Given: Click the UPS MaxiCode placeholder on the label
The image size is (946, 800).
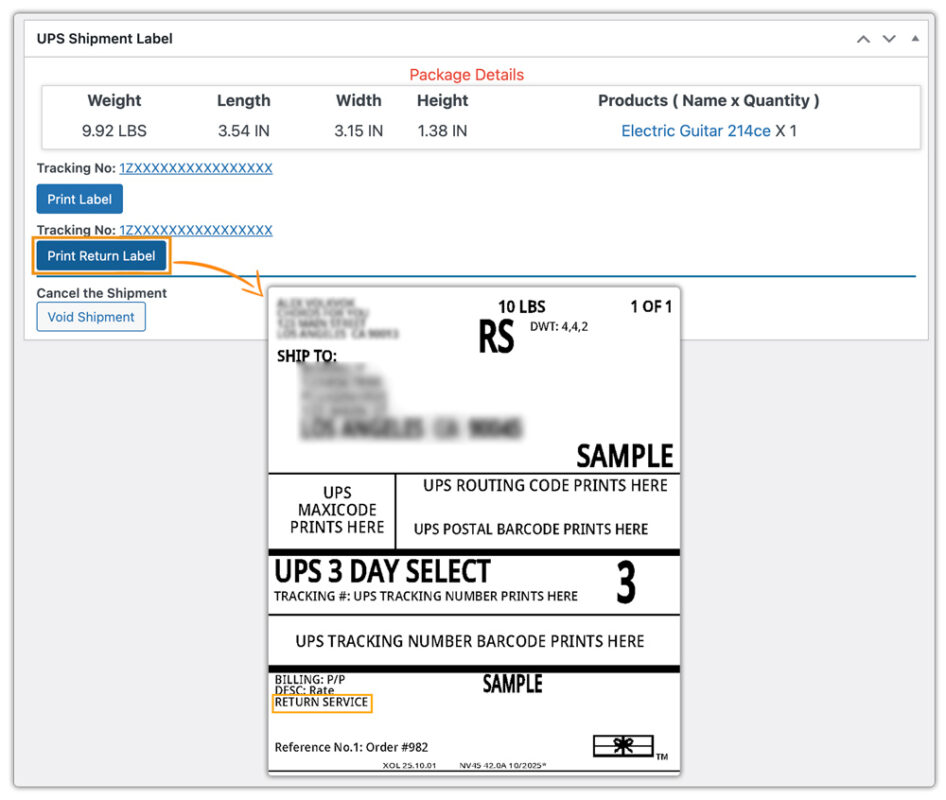Looking at the screenshot, I should click(x=332, y=510).
